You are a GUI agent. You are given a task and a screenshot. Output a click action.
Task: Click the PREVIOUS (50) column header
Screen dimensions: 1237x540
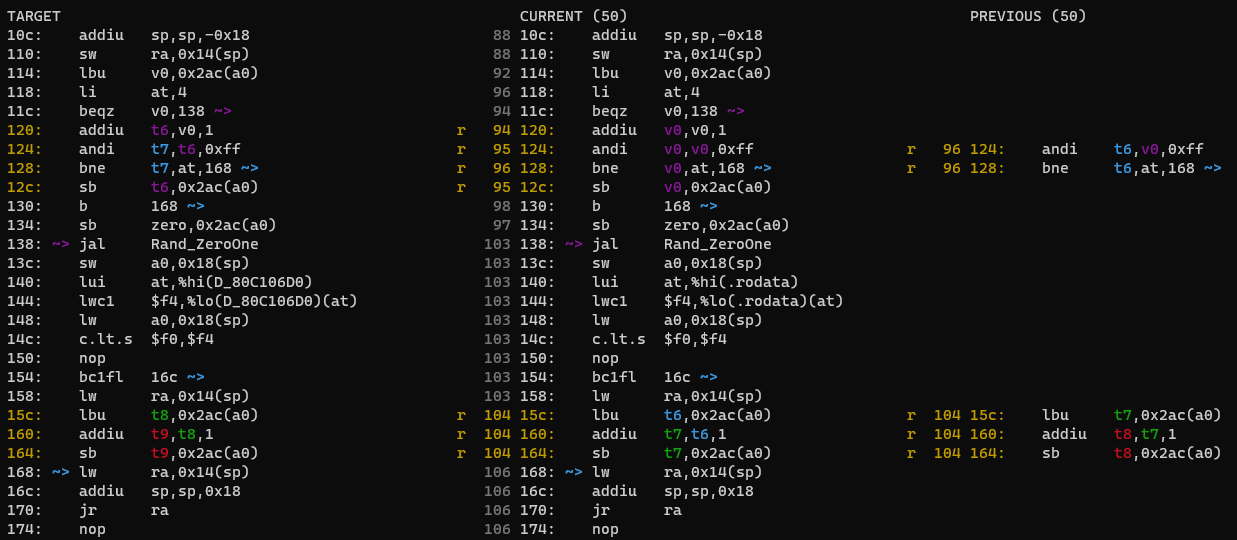pos(1027,16)
